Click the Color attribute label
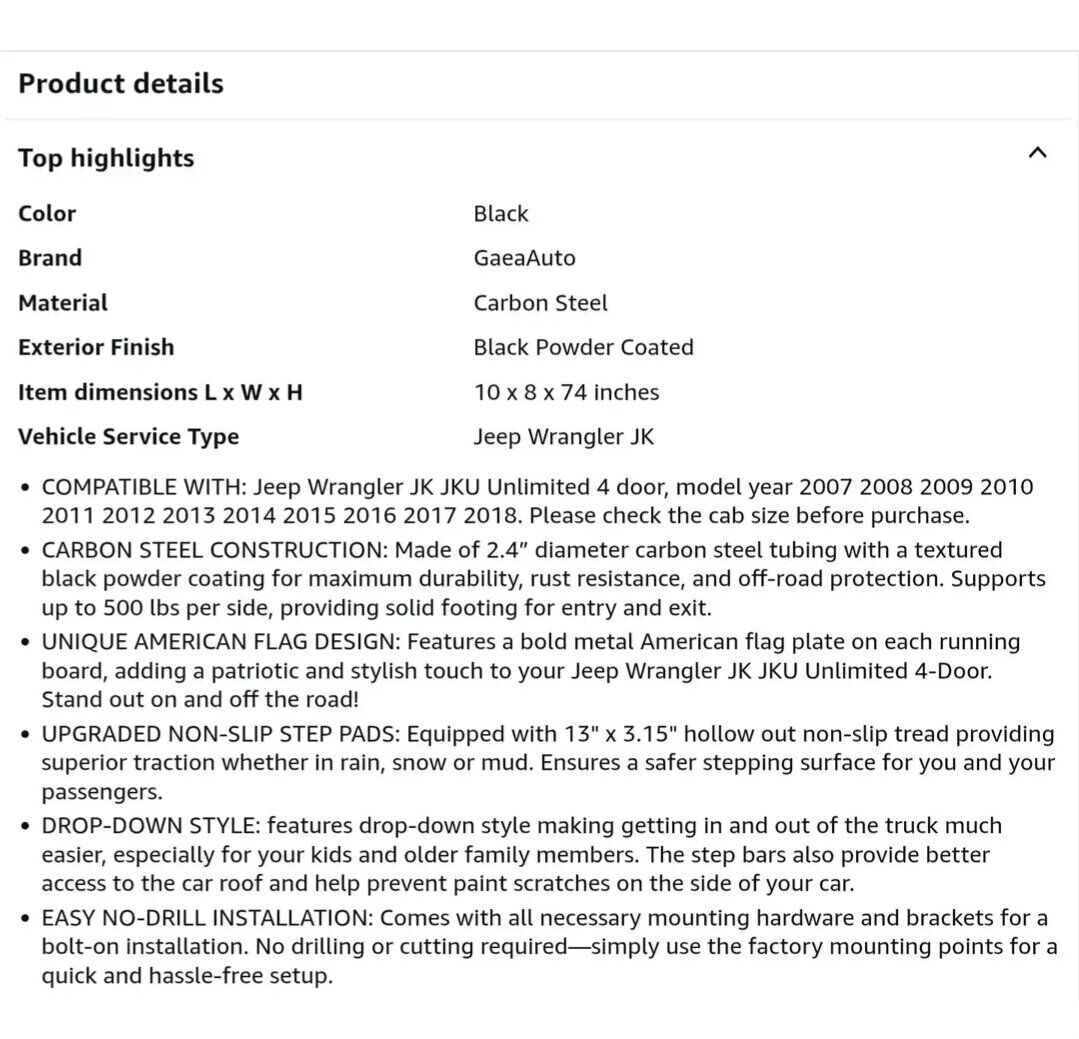This screenshot has height=1039, width=1079. pyautogui.click(x=47, y=214)
